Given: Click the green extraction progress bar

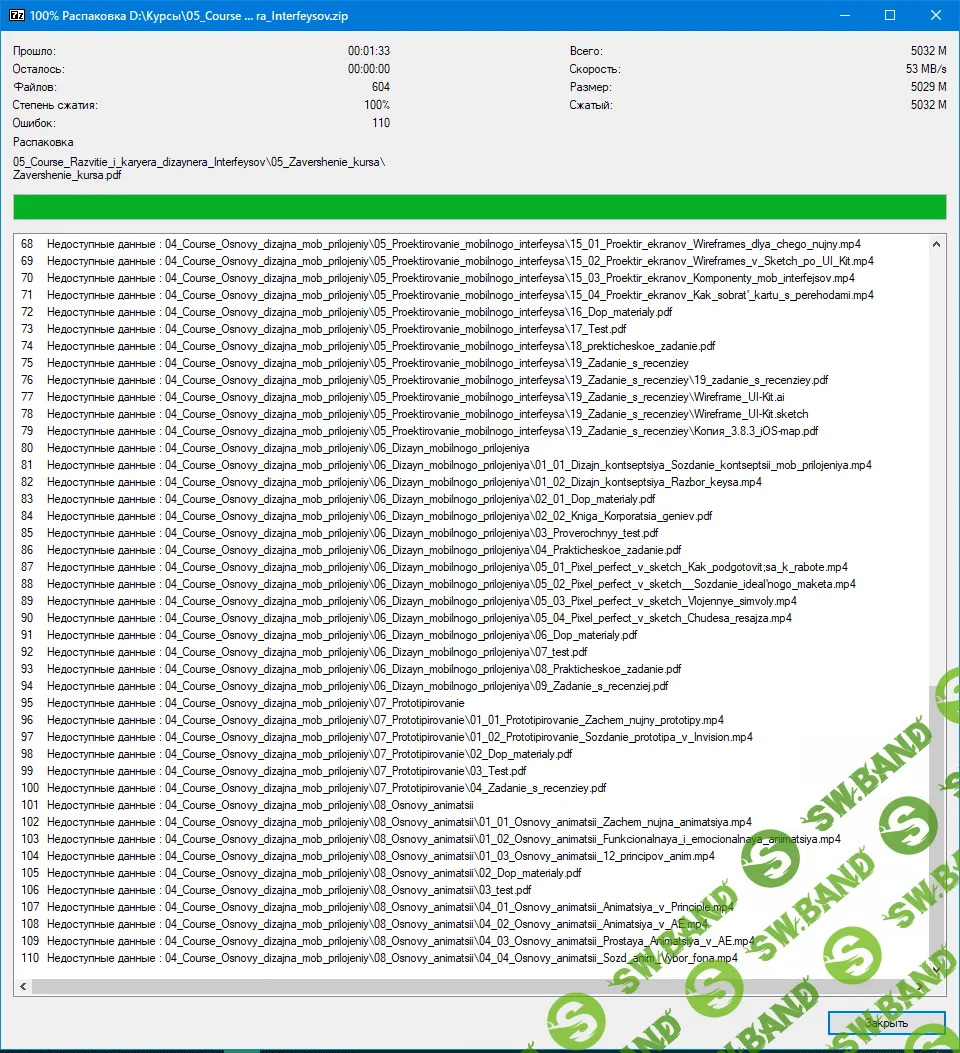Looking at the screenshot, I should coord(479,207).
